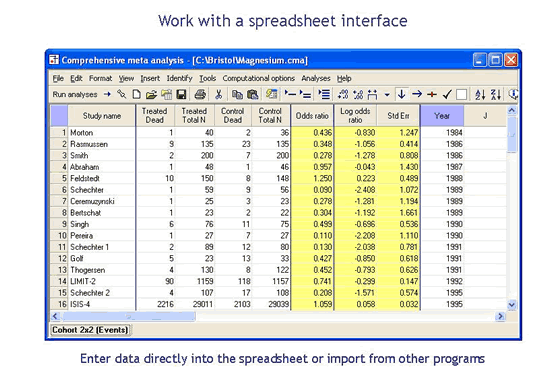This screenshot has height=388, width=550.
Task: Click the Print icon in toolbar
Action: click(200, 94)
